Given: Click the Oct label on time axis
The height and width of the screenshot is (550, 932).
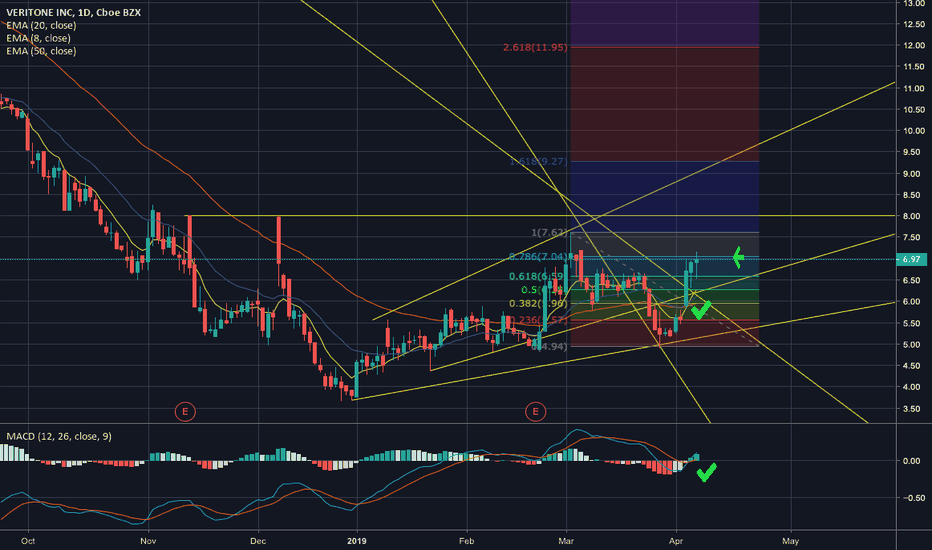Looking at the screenshot, I should click(x=28, y=541).
